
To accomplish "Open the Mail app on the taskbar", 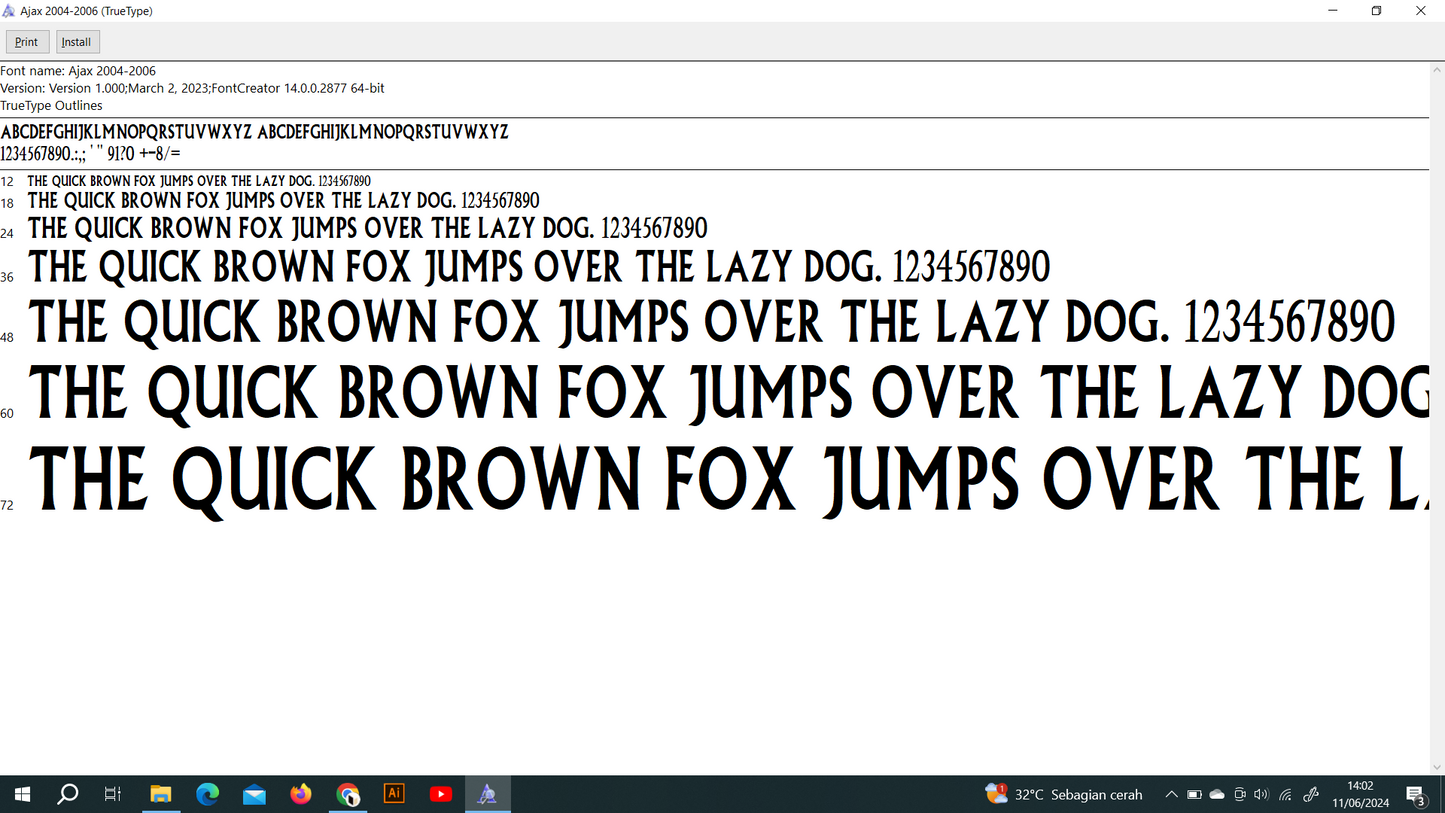I will [254, 794].
